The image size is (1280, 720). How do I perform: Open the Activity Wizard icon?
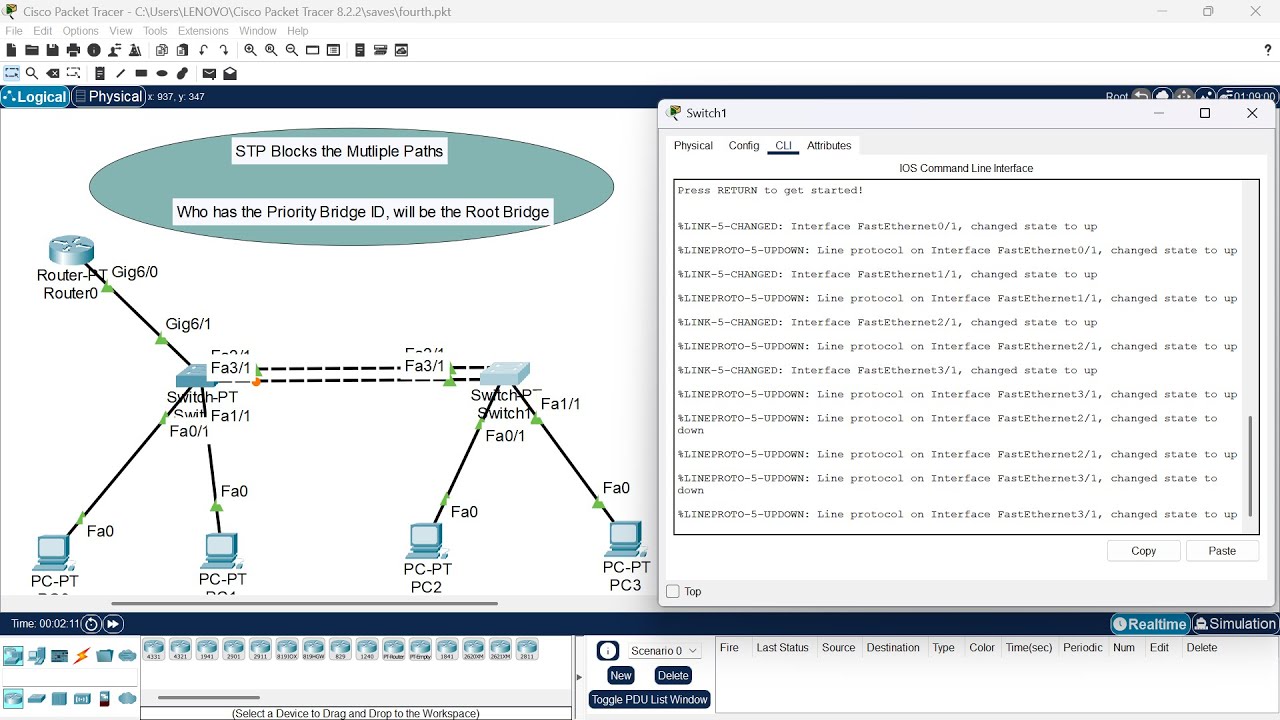point(135,50)
